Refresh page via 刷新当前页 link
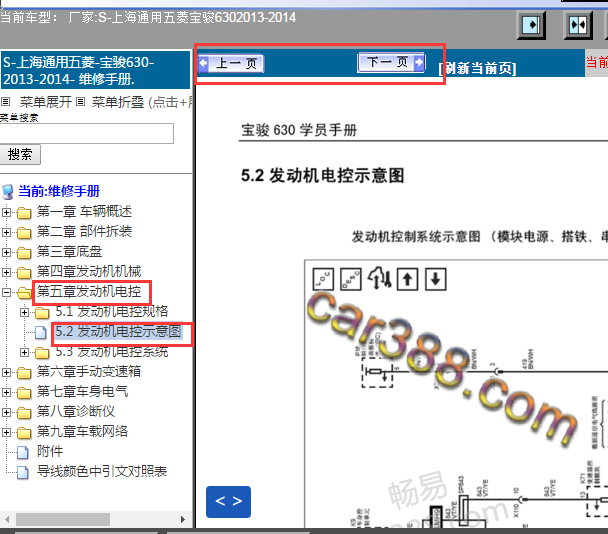Viewport: 608px width, 534px height. [477, 69]
